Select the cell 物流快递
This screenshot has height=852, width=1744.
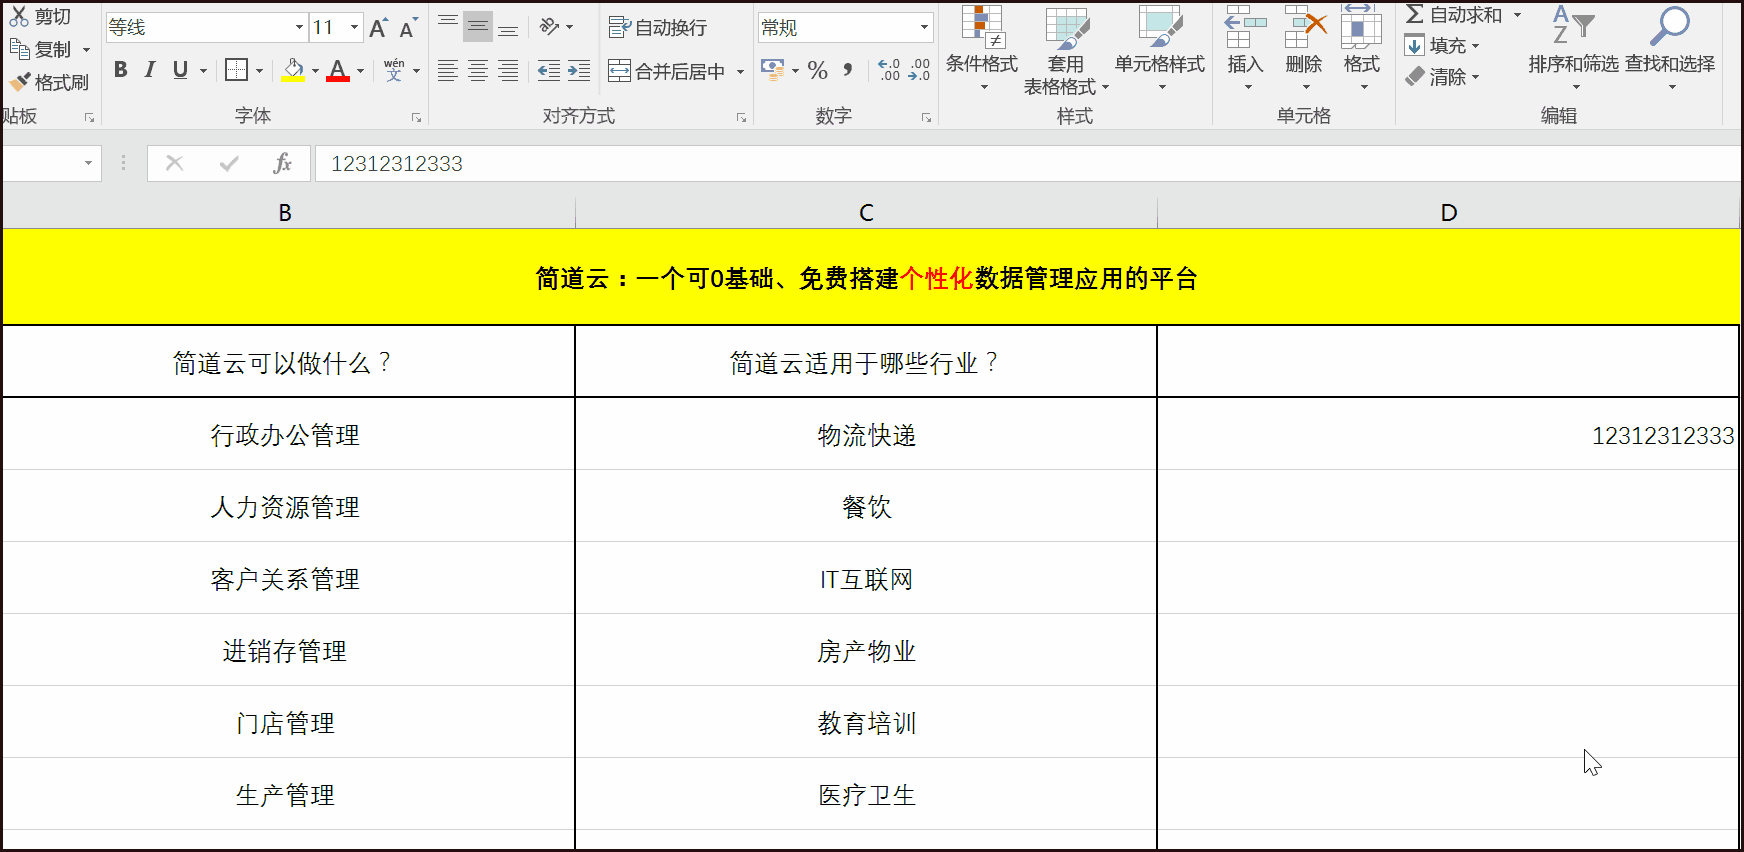click(866, 435)
